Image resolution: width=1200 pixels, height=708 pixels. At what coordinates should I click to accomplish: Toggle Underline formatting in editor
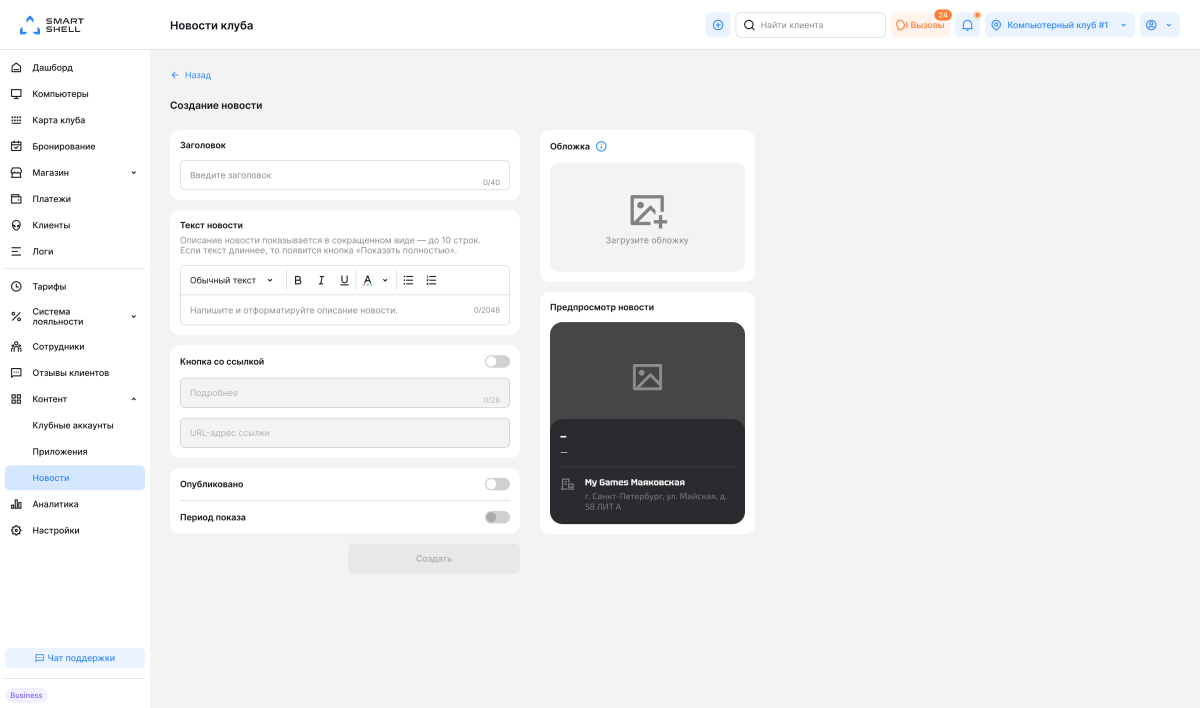coord(345,280)
